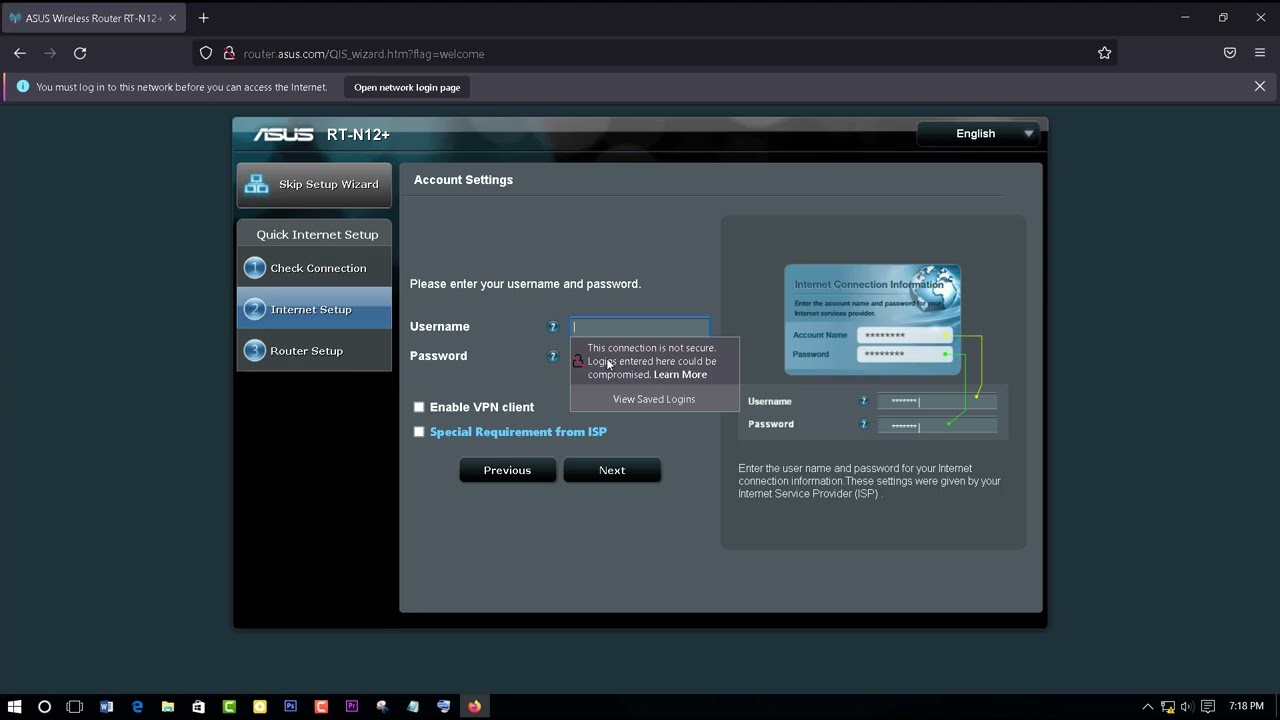Screen dimensions: 1280x720
Task: Reload the current page
Action: [x=80, y=53]
